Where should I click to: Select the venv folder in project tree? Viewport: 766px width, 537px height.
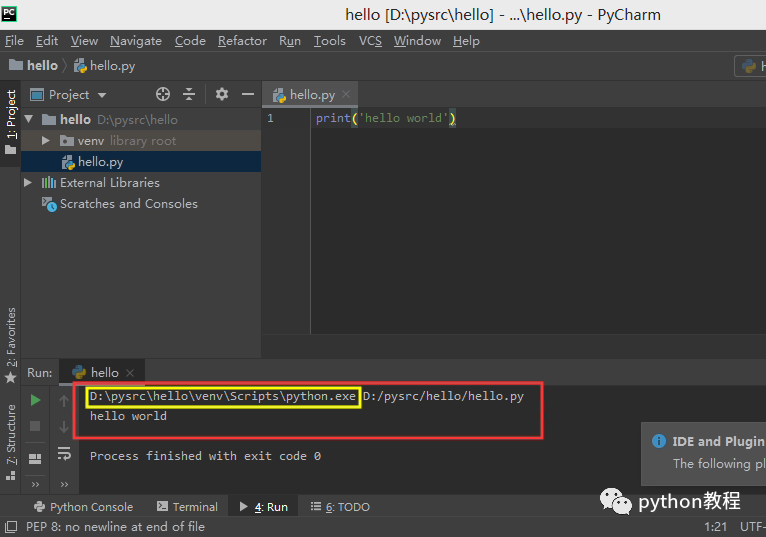coord(141,141)
